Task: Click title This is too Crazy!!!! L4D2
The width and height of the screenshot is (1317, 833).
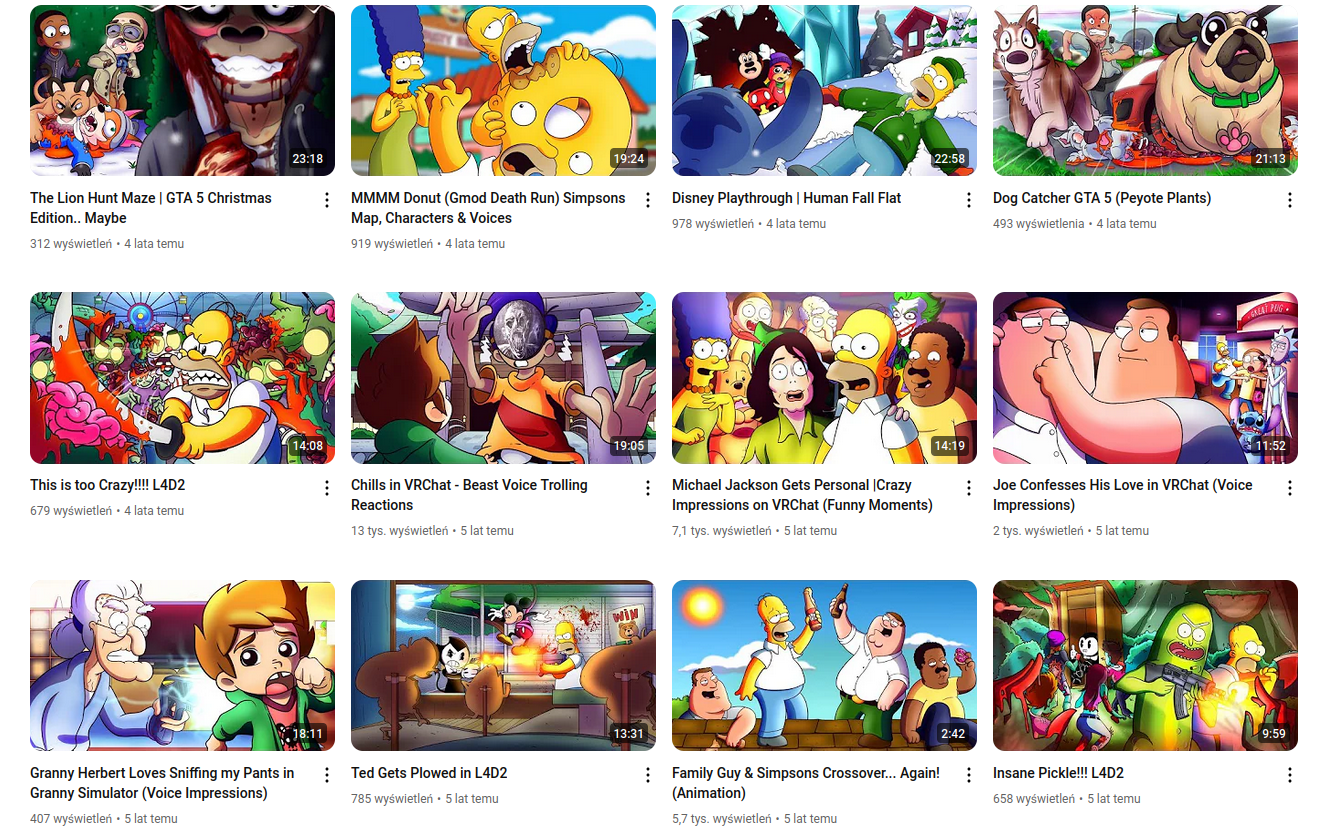Action: 107,485
